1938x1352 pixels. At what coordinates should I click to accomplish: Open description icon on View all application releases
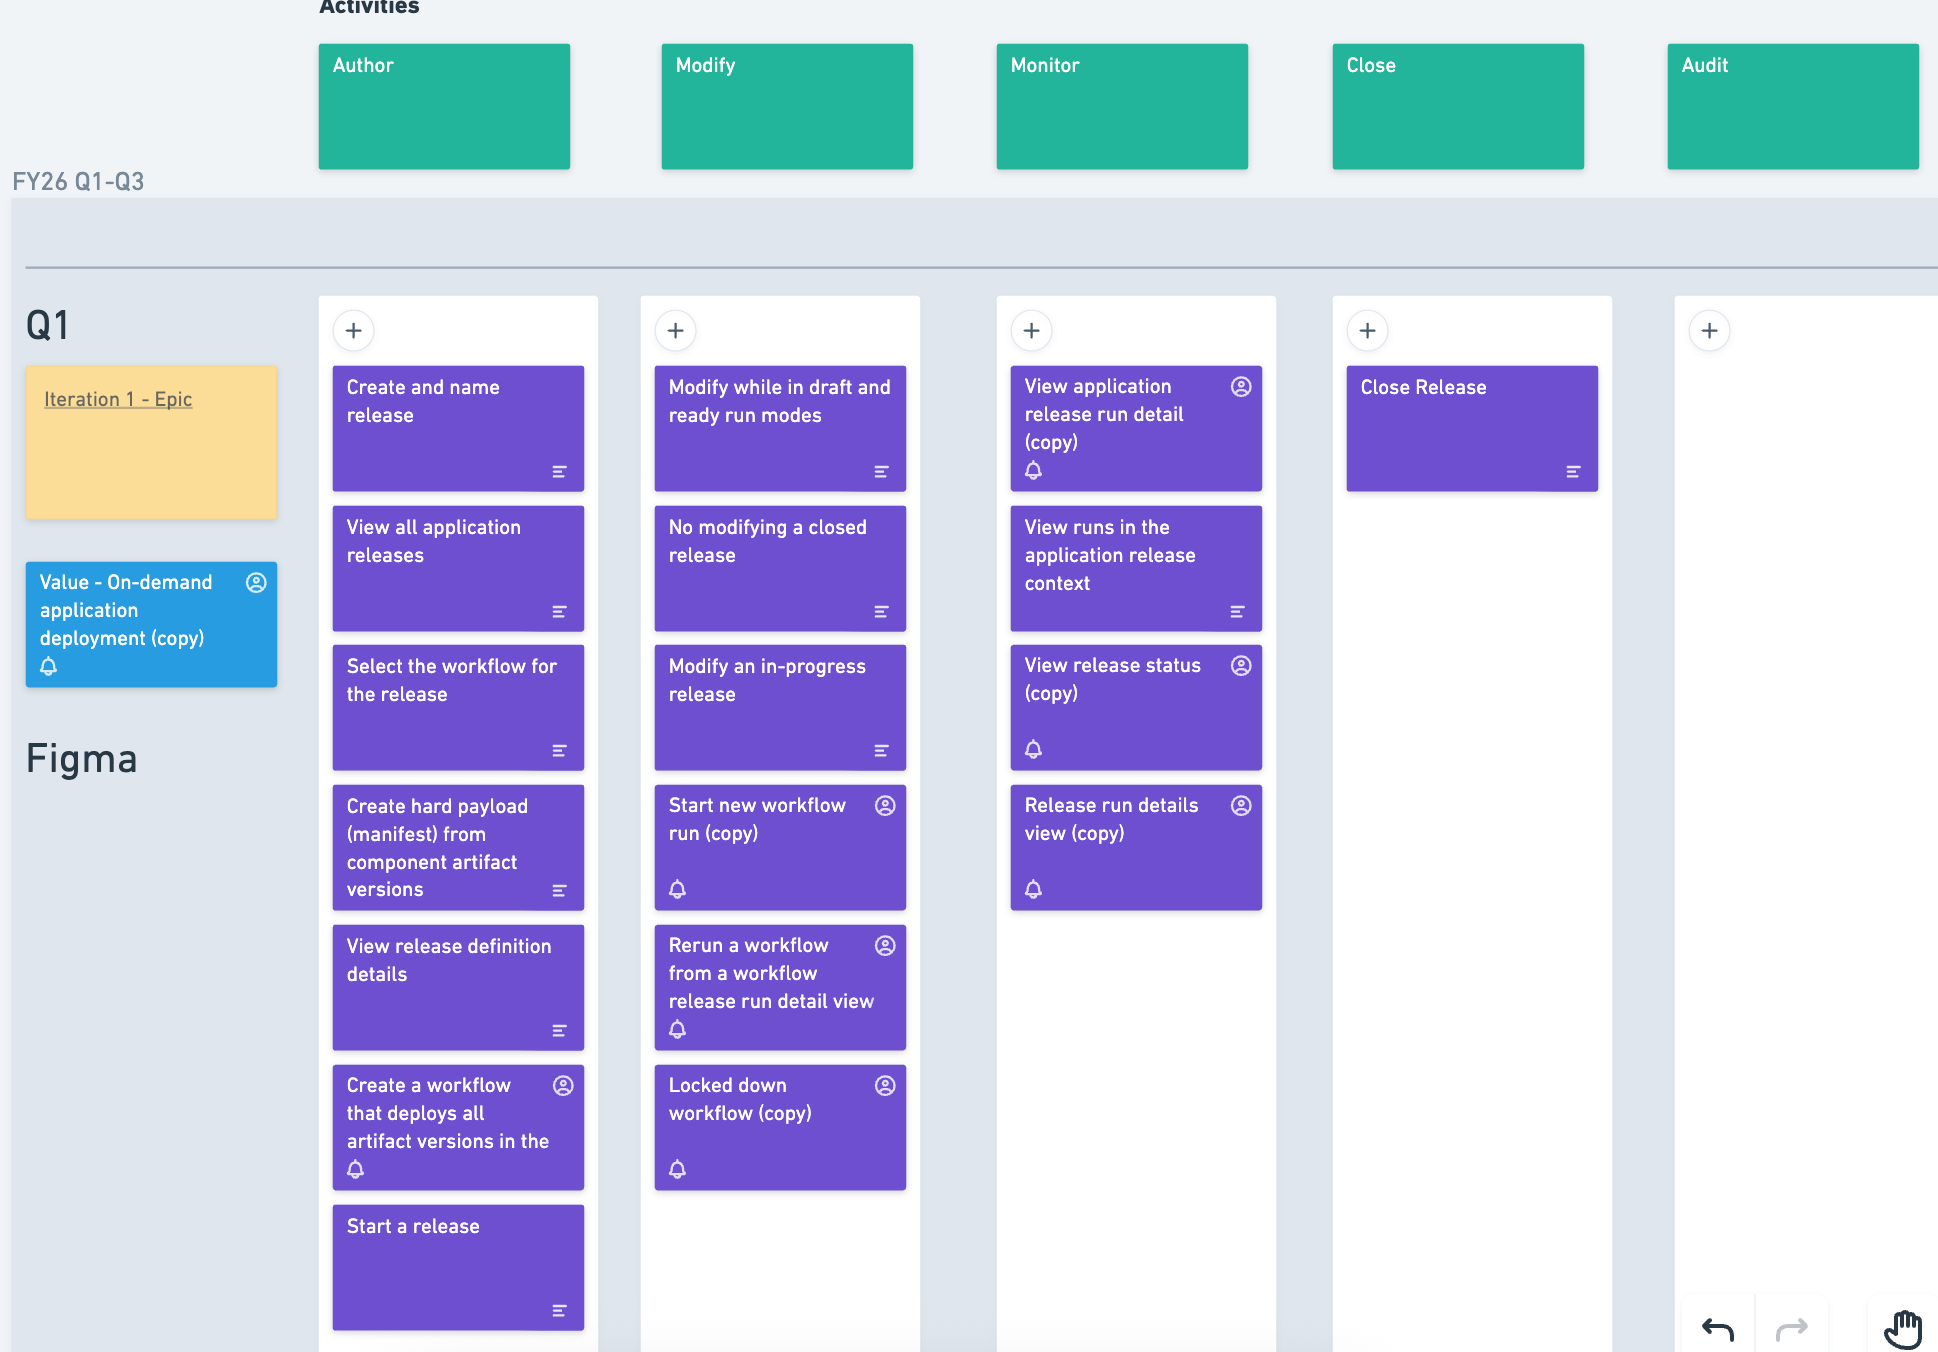click(560, 612)
